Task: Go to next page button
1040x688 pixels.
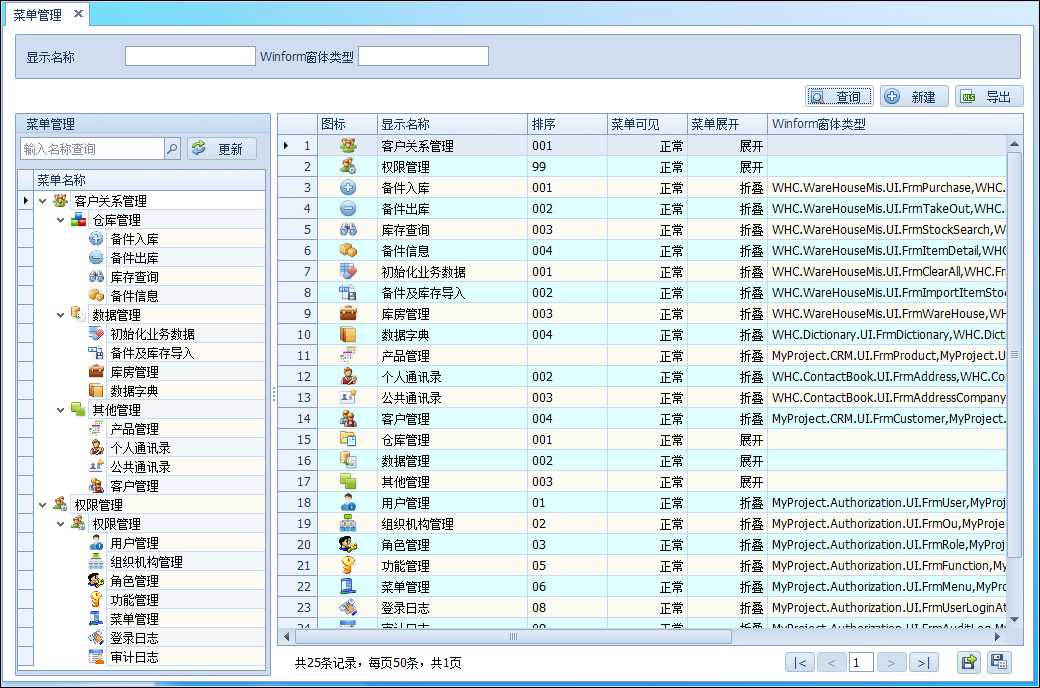Action: tap(891, 662)
